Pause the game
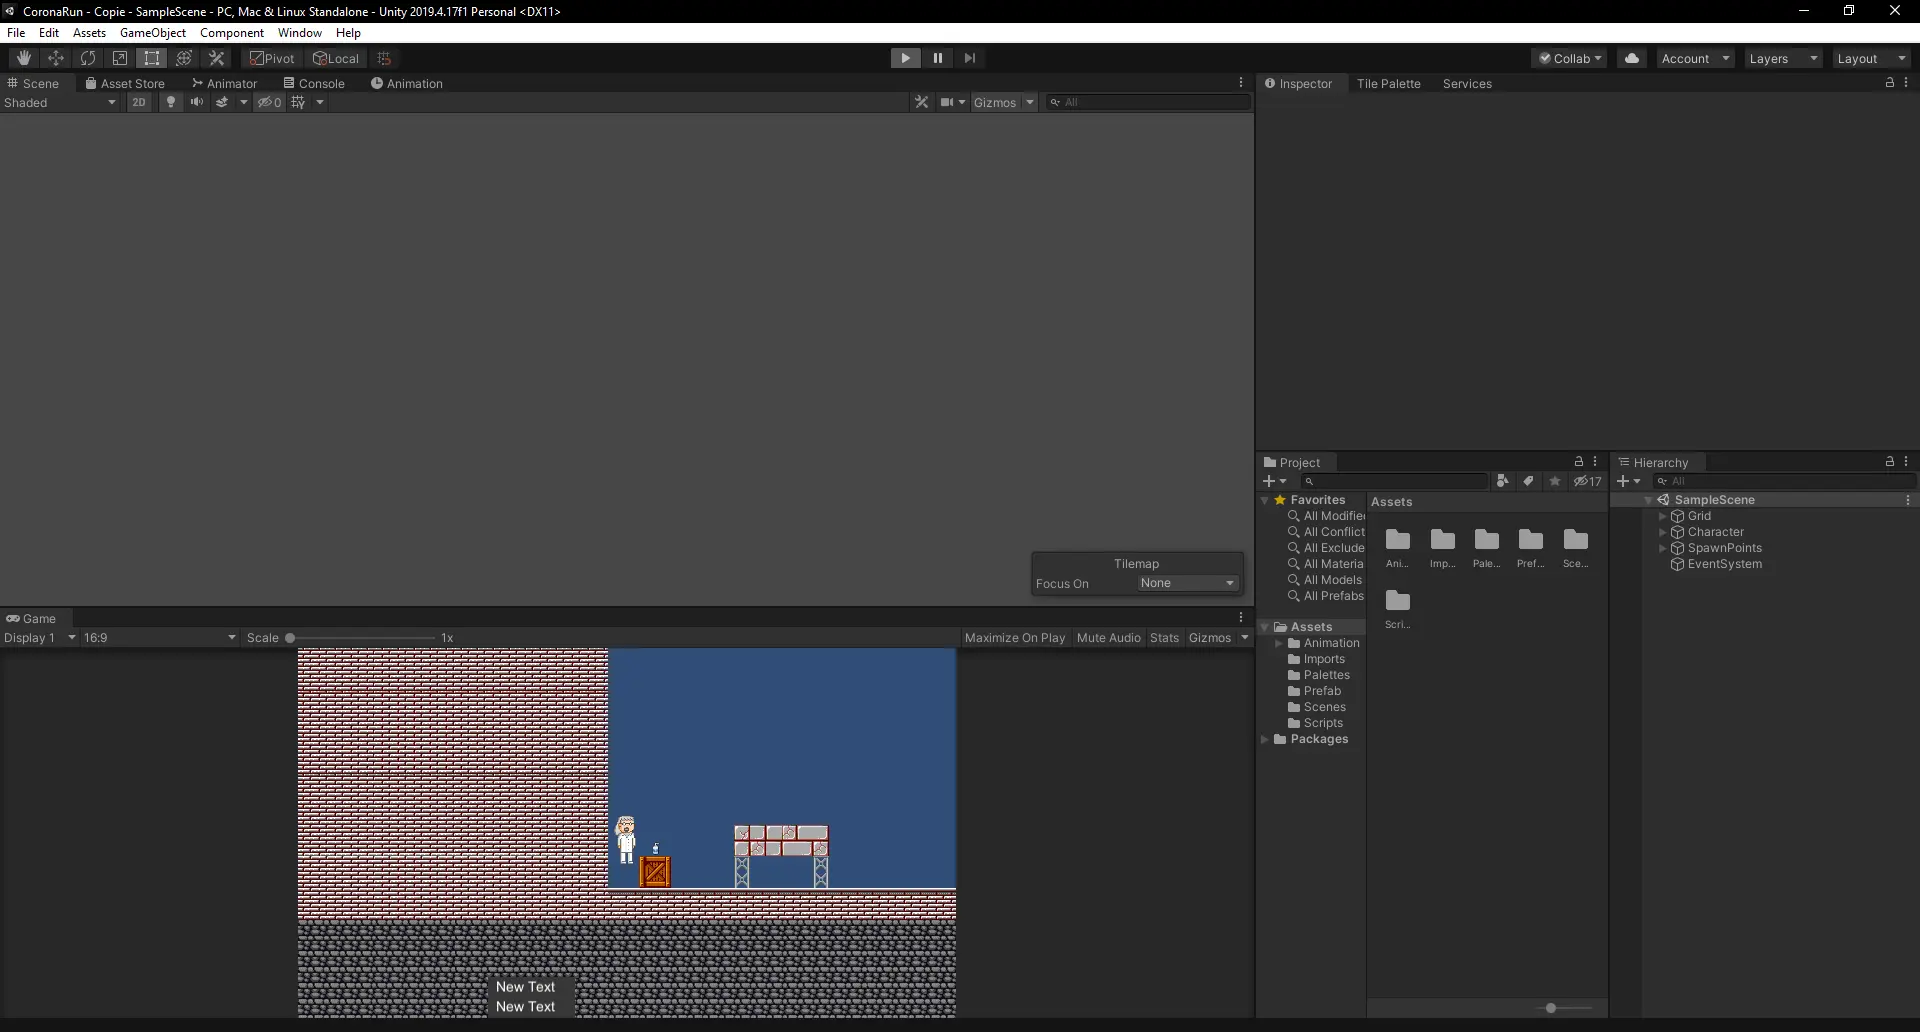The image size is (1920, 1032). click(x=937, y=58)
